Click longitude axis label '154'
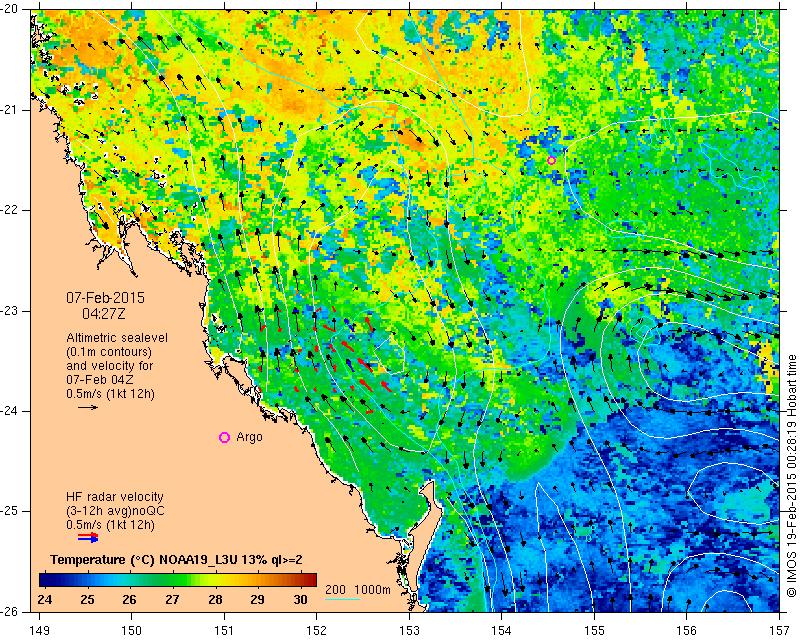This screenshot has height=640, width=800. click(502, 630)
